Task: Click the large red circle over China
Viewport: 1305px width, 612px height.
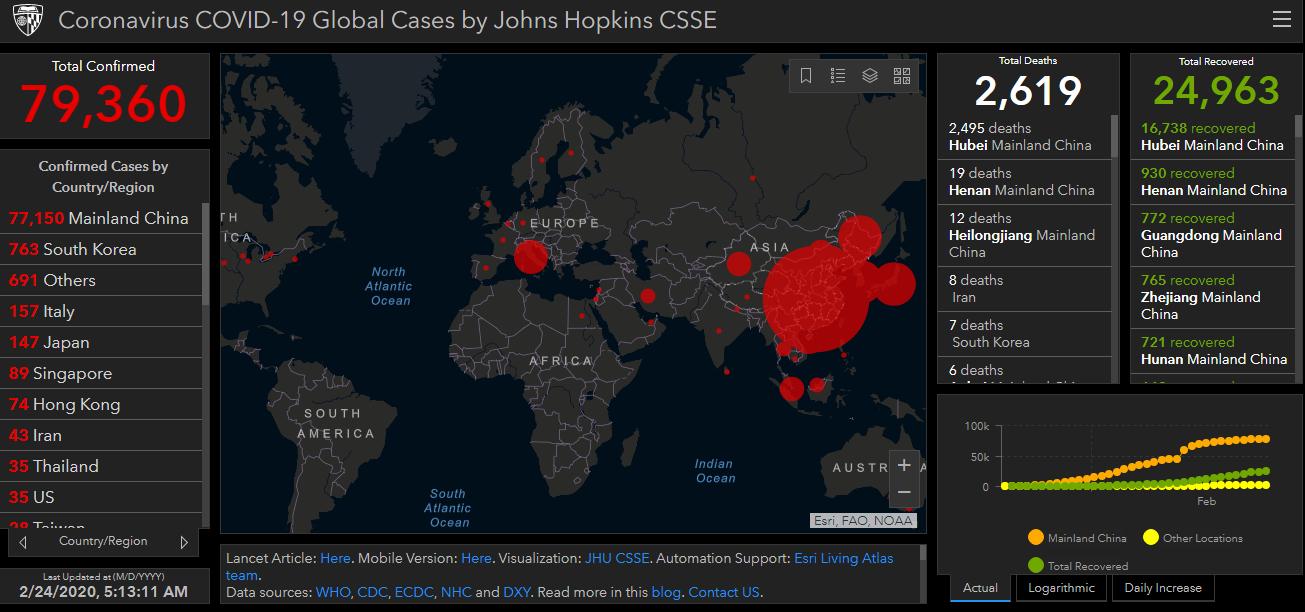Action: [x=815, y=300]
